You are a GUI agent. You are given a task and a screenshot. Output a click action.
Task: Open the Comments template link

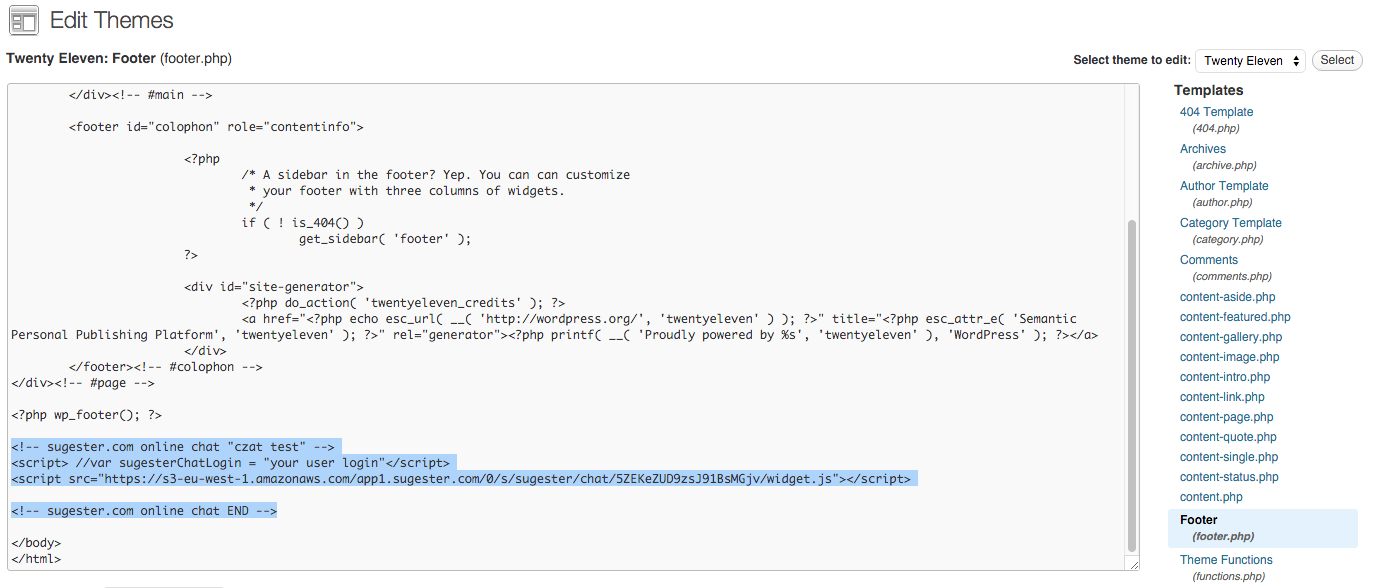pos(1208,260)
